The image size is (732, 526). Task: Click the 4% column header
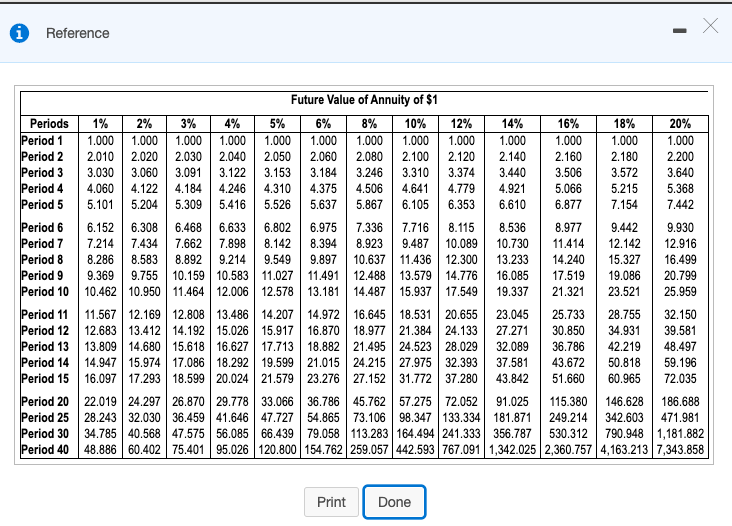[232, 124]
